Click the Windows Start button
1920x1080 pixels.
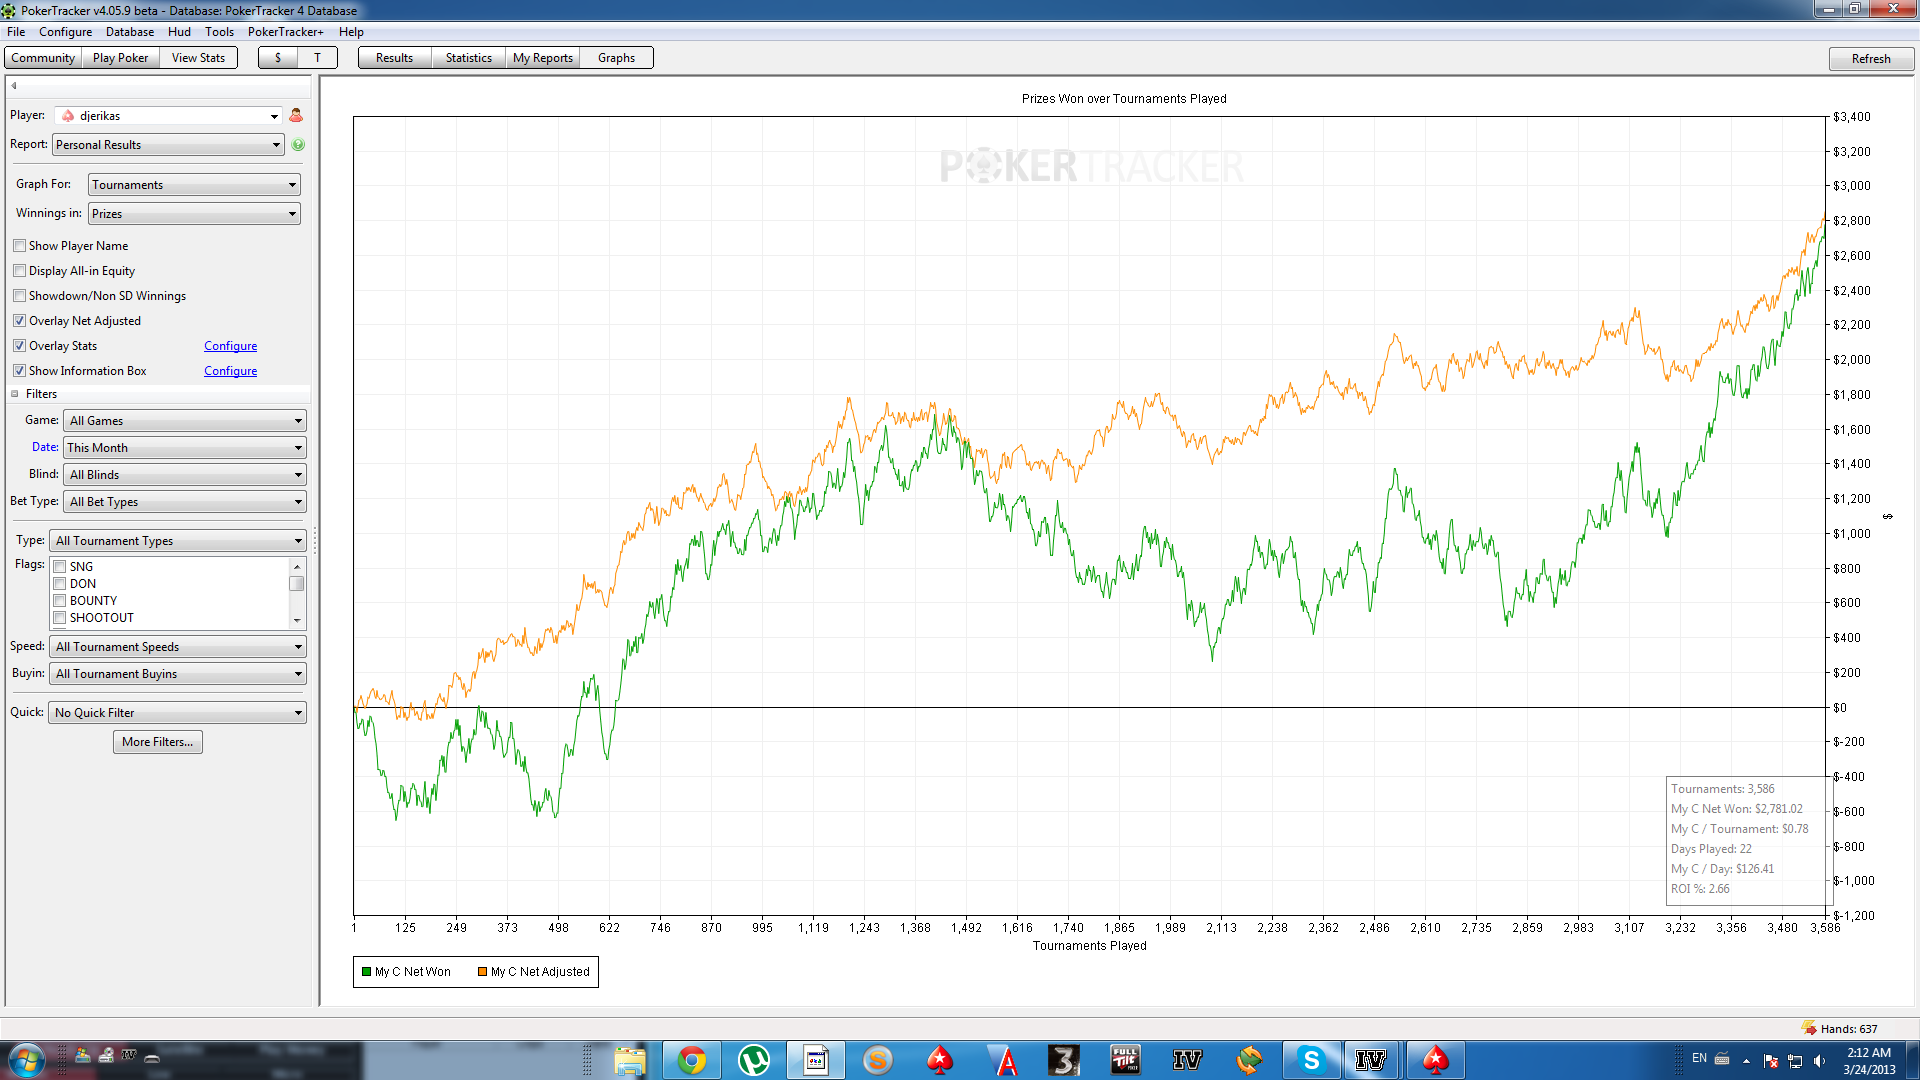point(26,1060)
